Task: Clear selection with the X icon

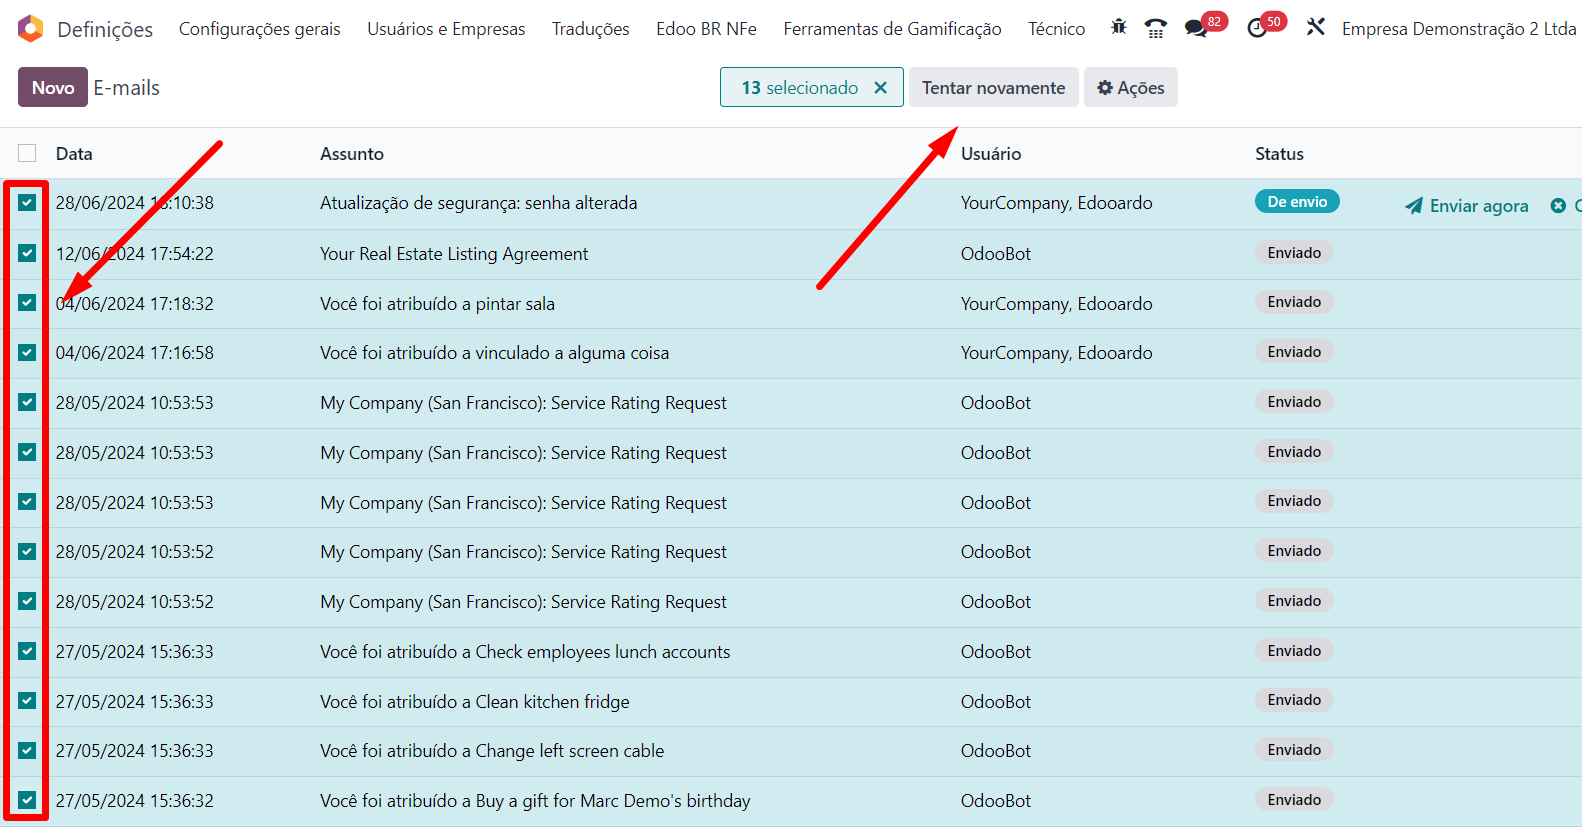Action: (880, 88)
